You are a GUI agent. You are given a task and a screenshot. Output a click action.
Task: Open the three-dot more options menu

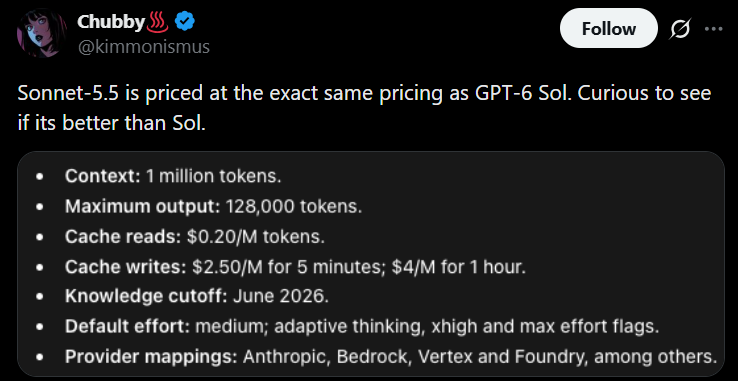click(714, 29)
